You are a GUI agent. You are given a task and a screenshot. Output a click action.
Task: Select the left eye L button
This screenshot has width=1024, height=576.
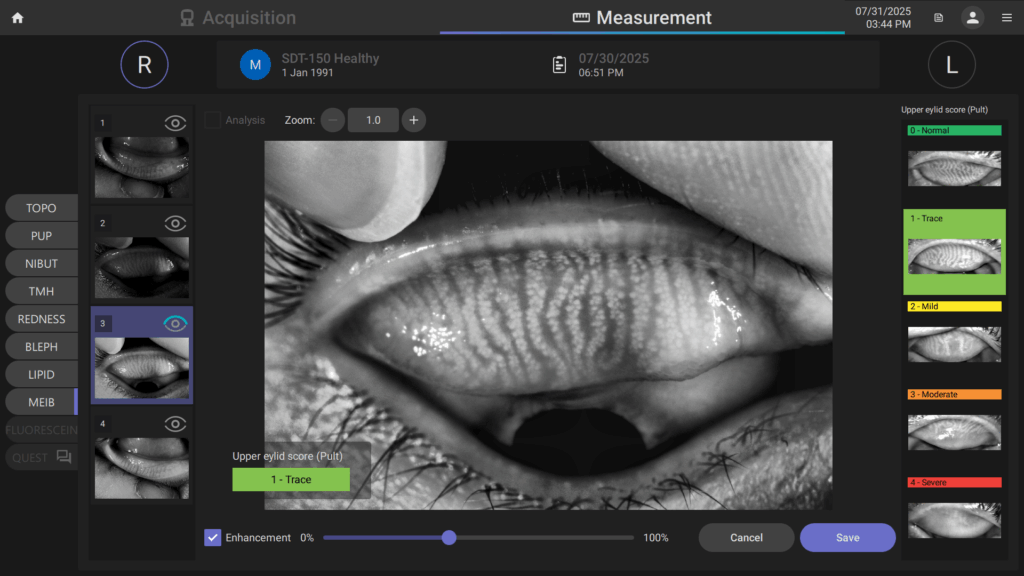(951, 65)
